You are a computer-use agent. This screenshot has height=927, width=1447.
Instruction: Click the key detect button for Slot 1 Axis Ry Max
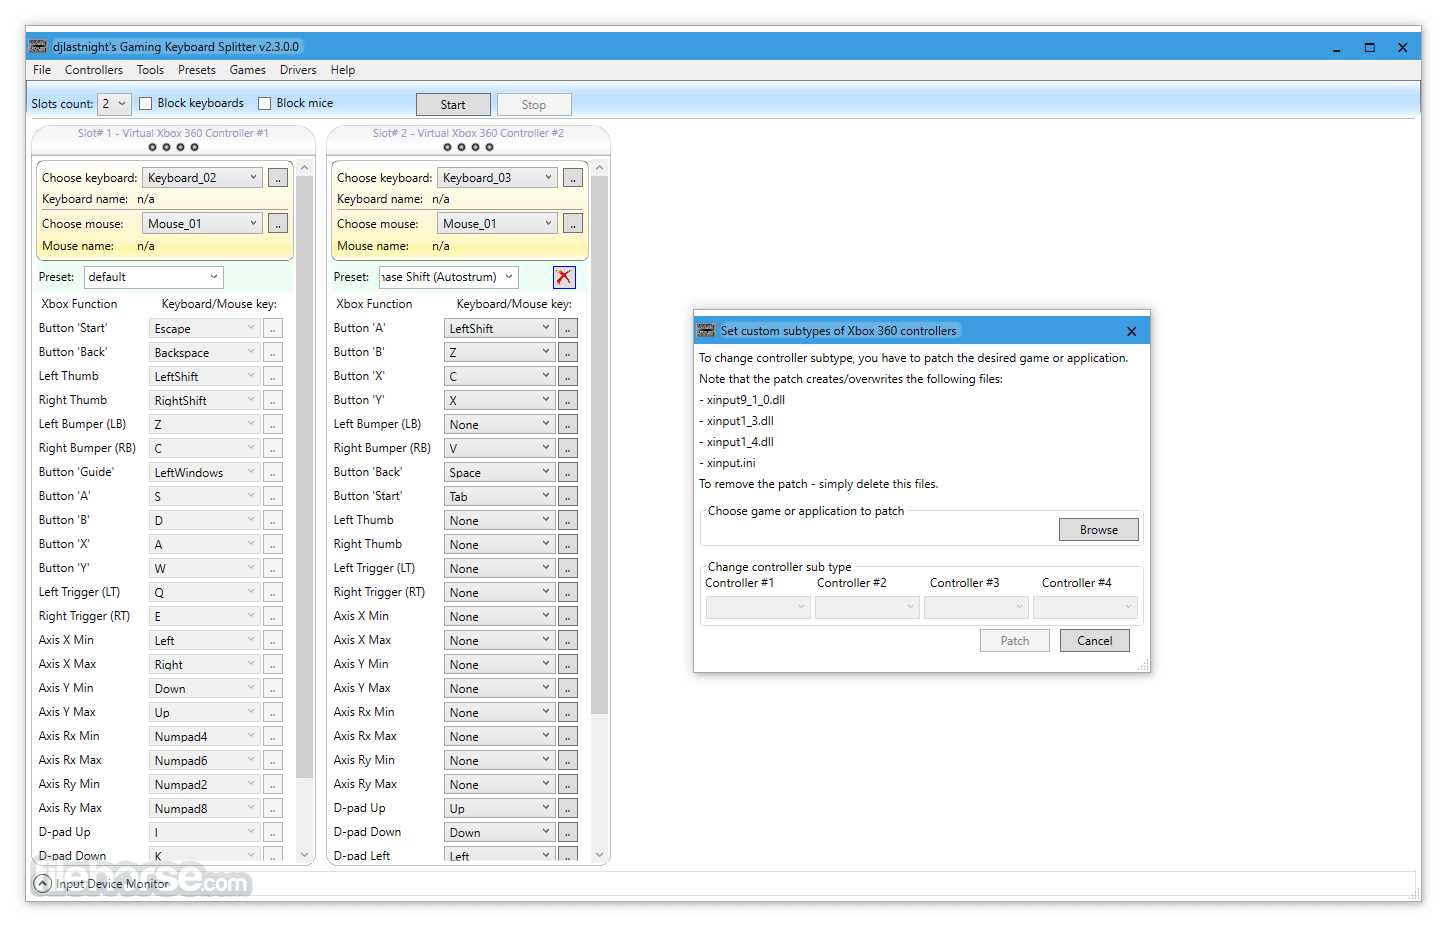273,808
